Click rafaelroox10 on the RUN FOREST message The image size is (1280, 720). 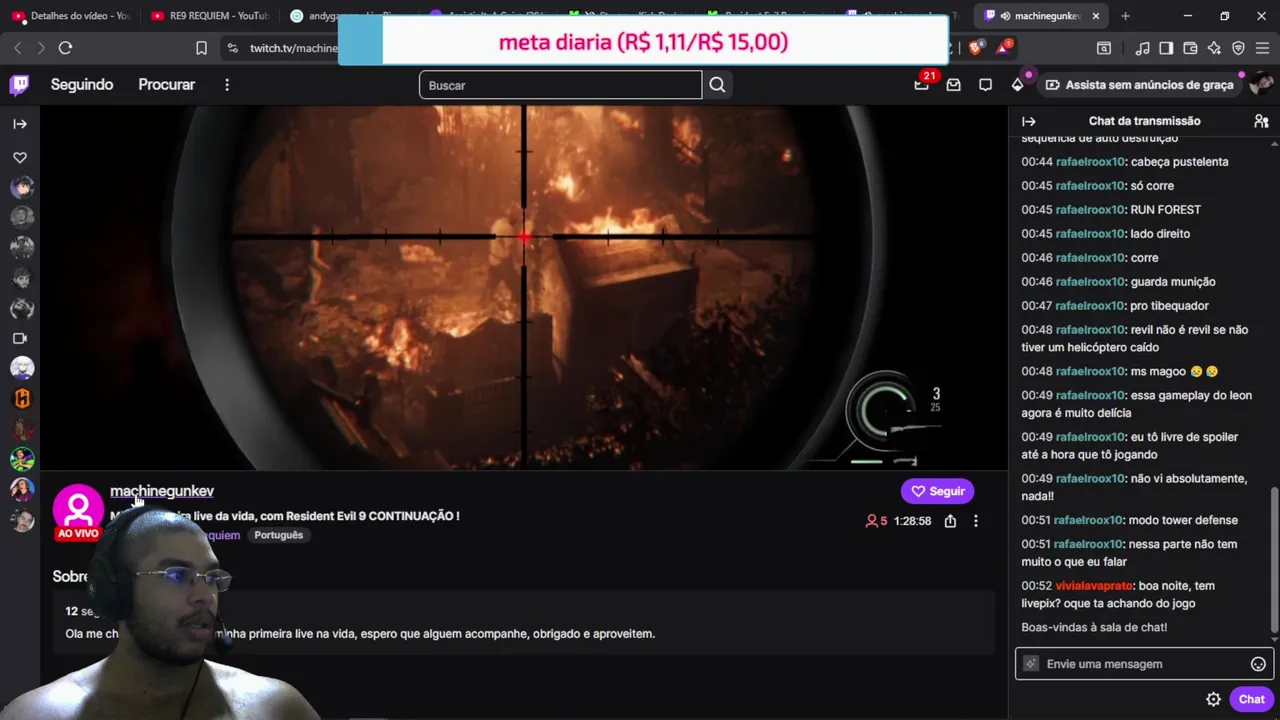[1090, 210]
